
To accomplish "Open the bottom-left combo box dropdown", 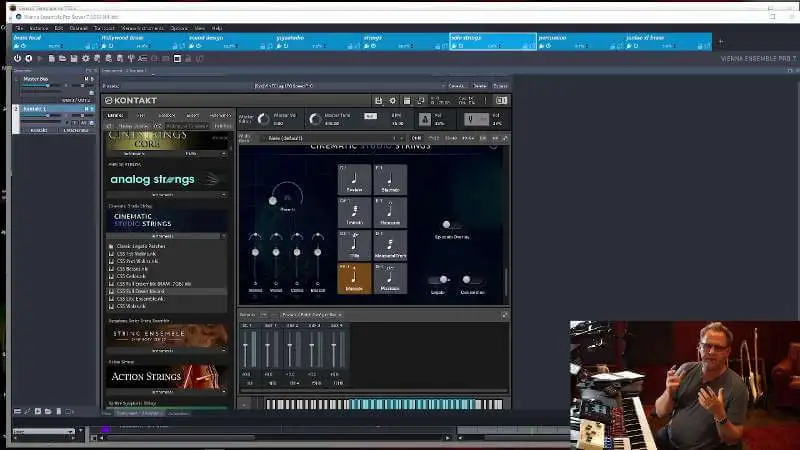I will point(43,432).
